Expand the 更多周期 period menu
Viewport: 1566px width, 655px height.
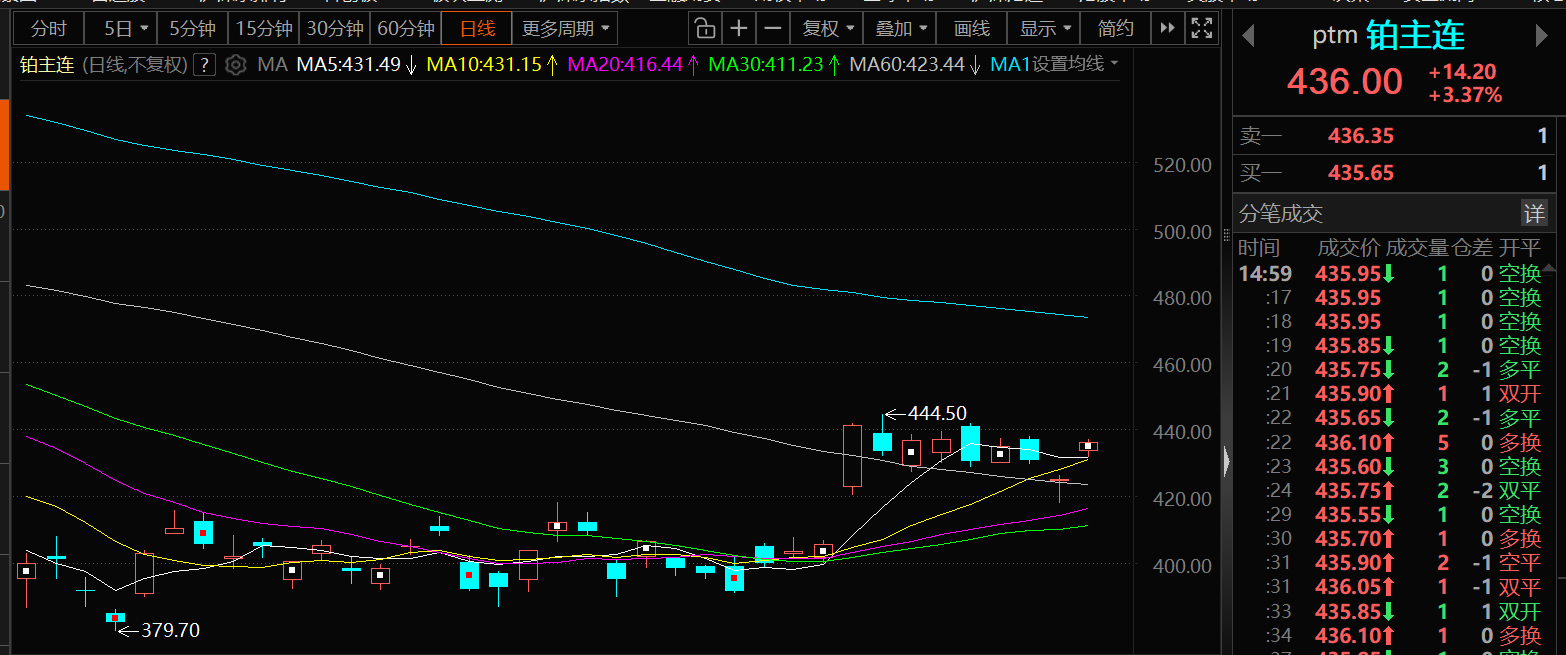click(565, 28)
